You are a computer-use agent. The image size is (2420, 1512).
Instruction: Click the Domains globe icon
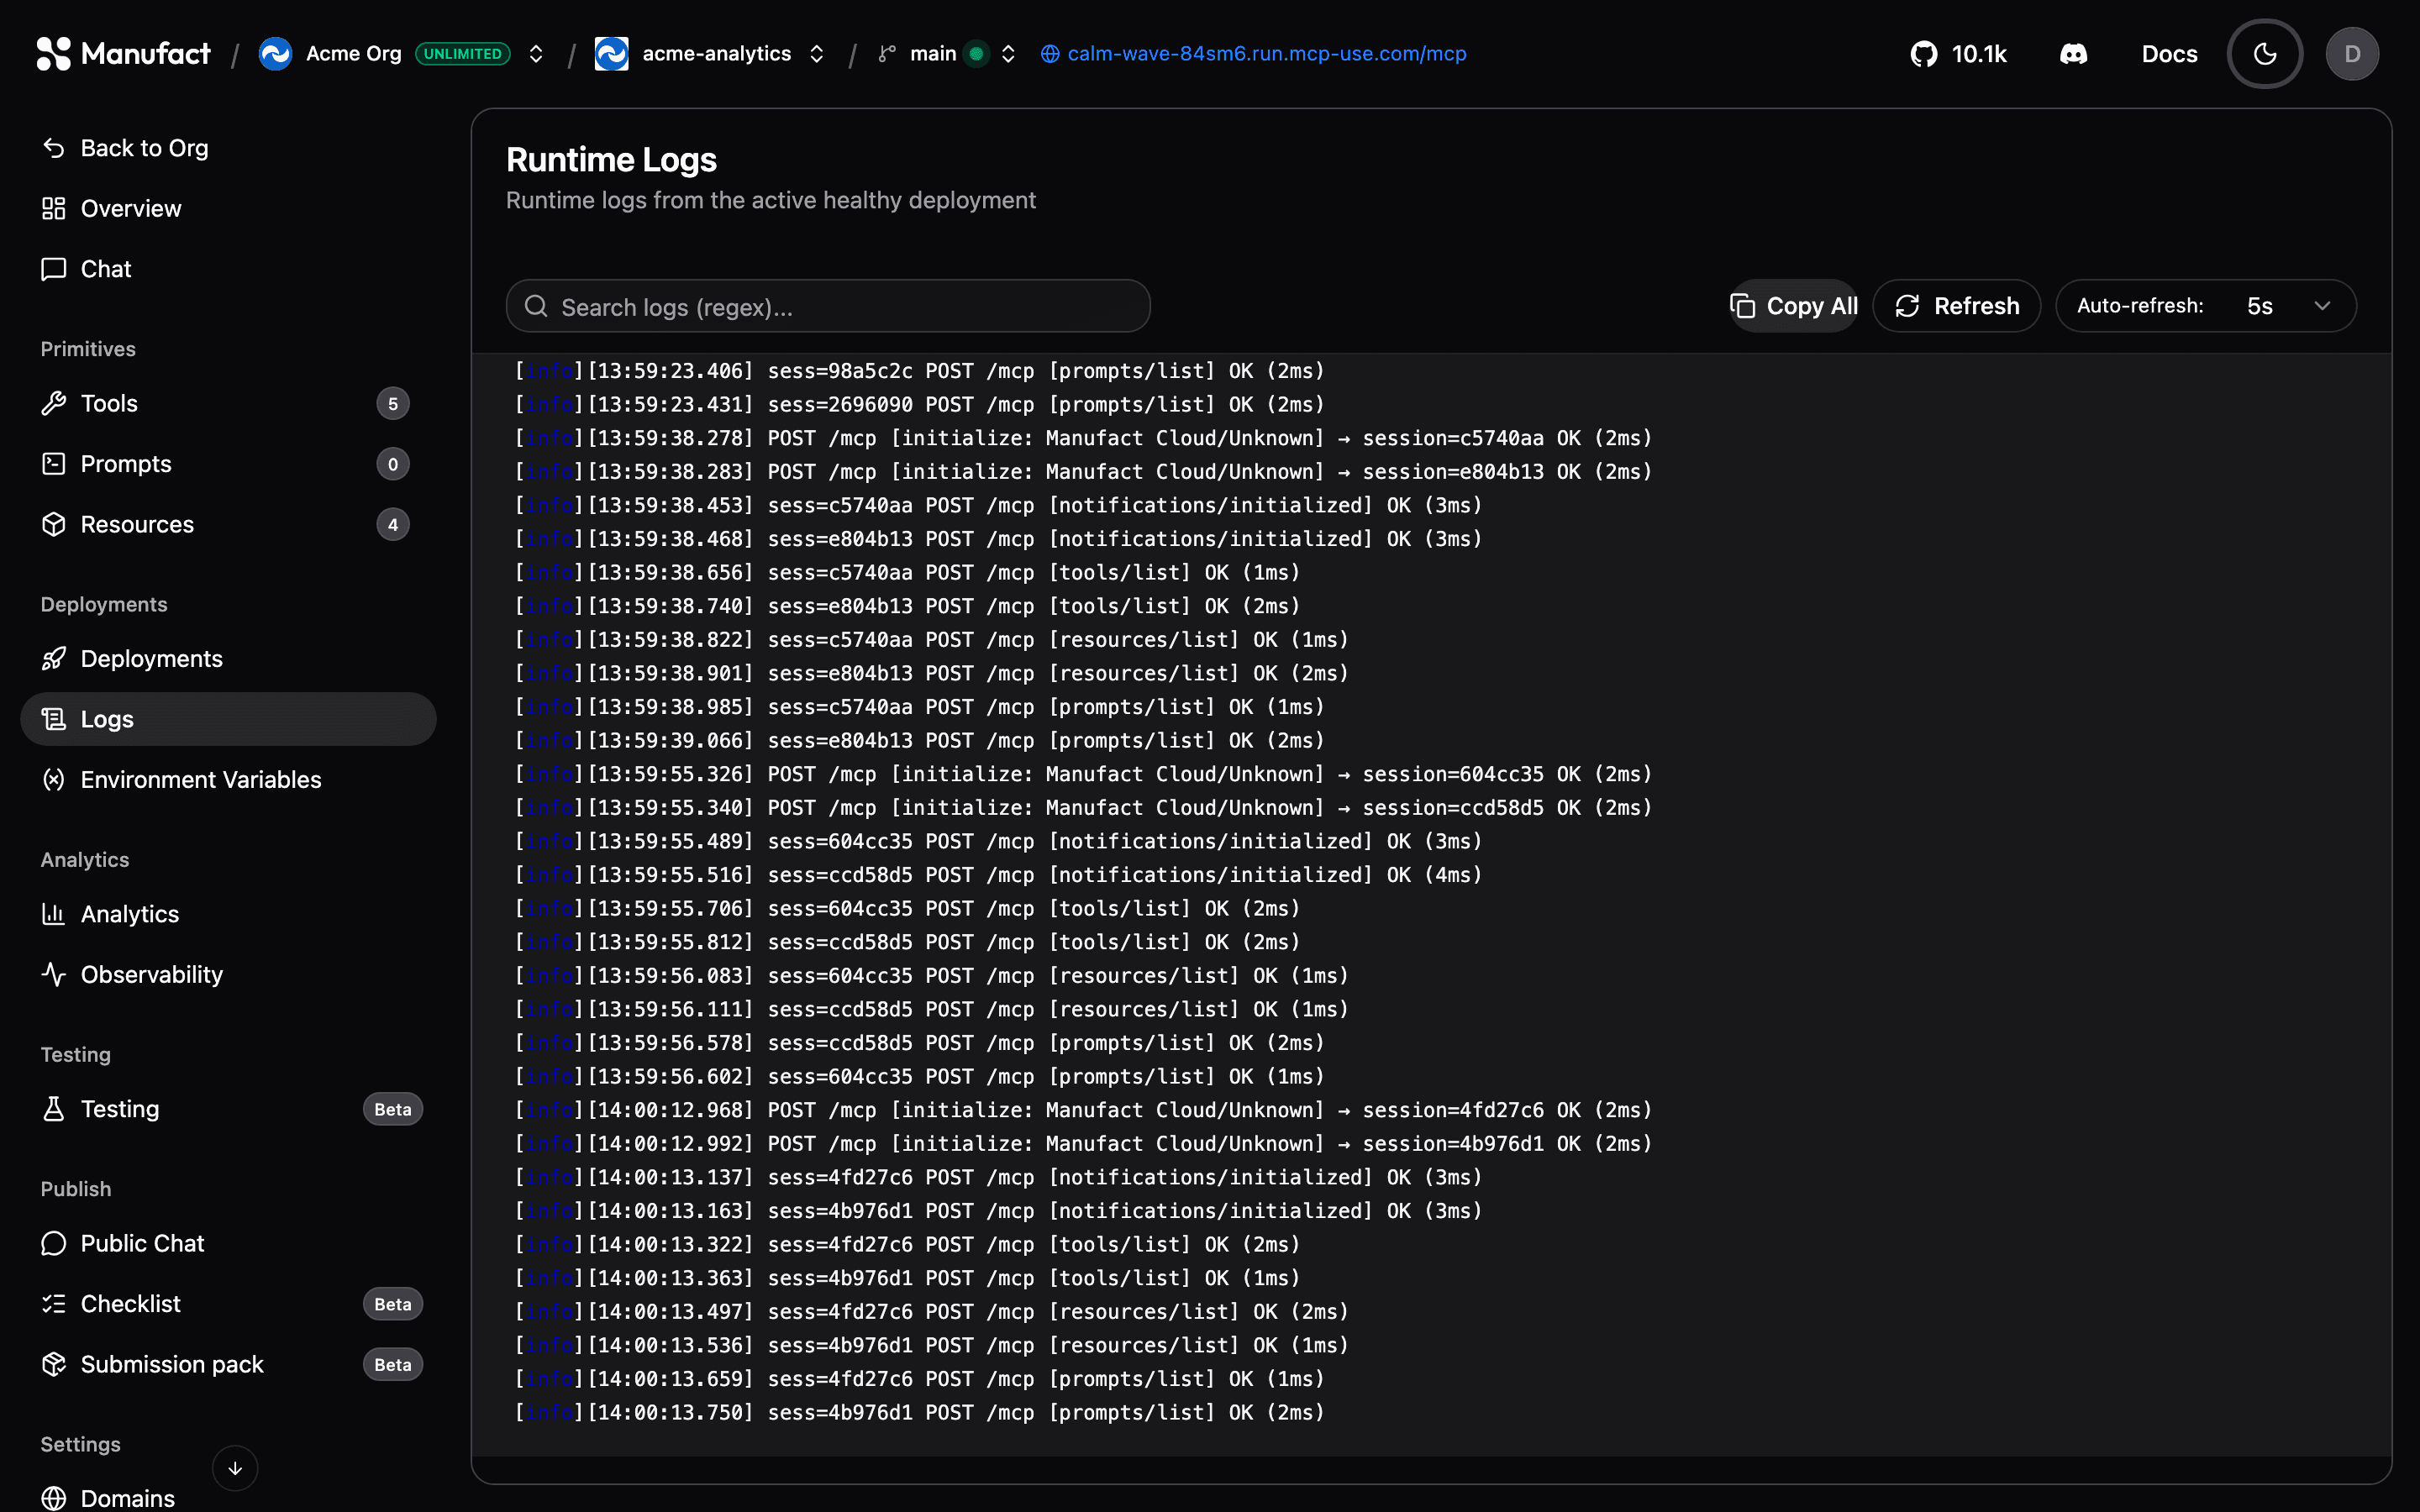(54, 1498)
